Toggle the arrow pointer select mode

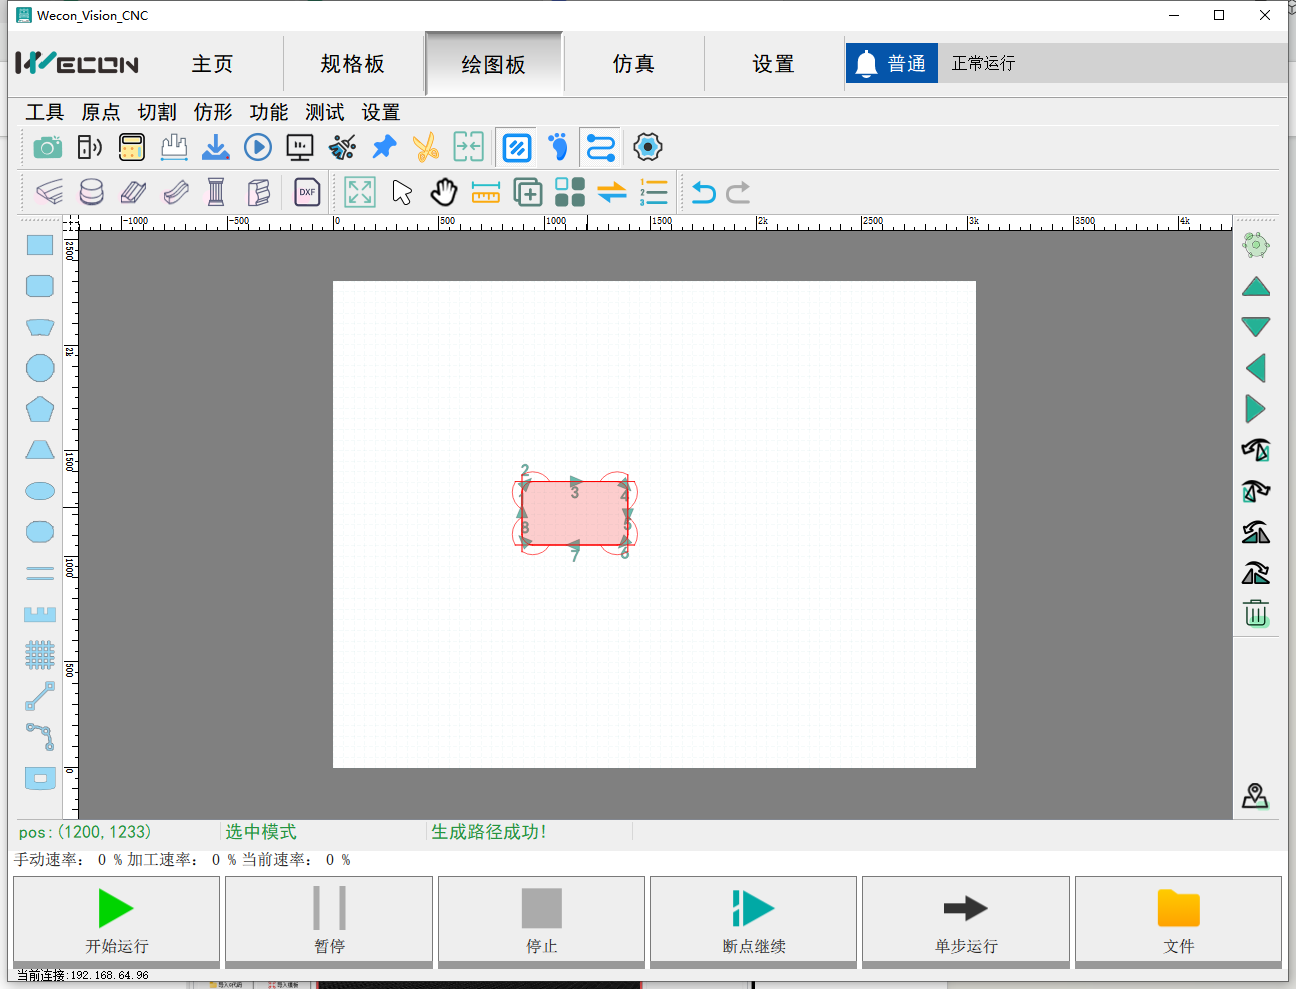coord(402,192)
